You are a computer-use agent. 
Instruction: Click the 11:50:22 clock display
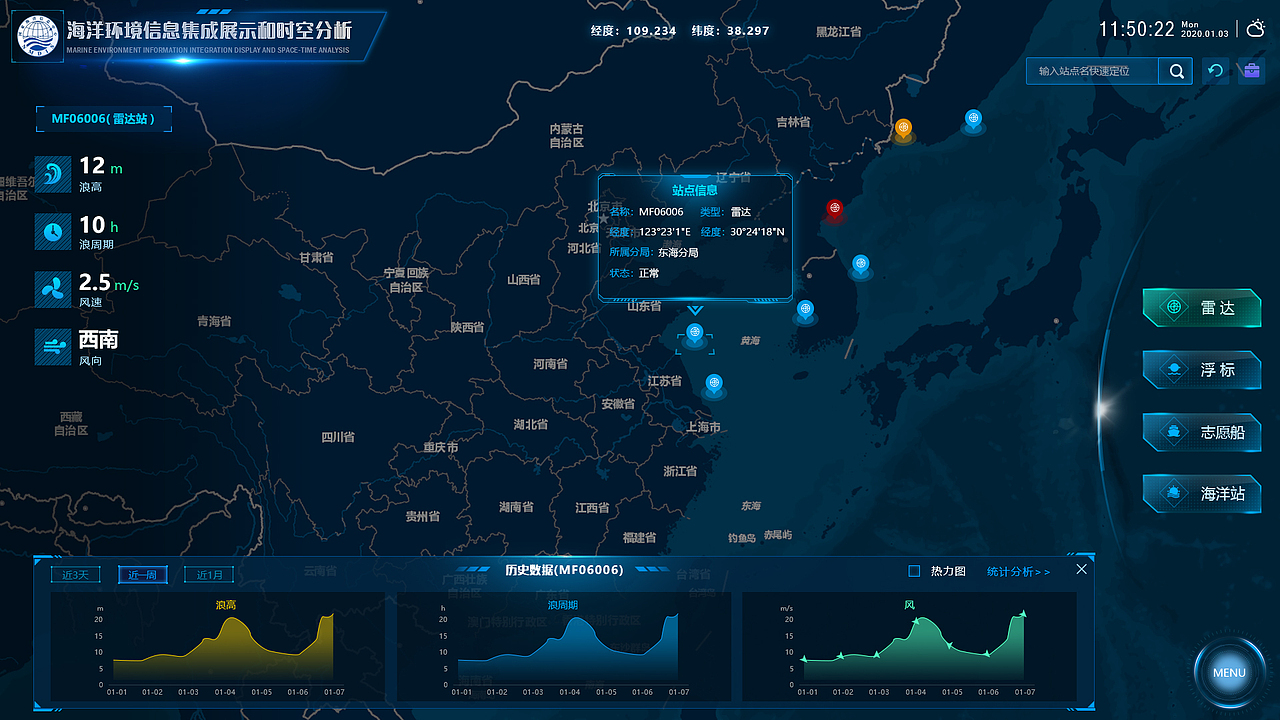pos(1137,29)
